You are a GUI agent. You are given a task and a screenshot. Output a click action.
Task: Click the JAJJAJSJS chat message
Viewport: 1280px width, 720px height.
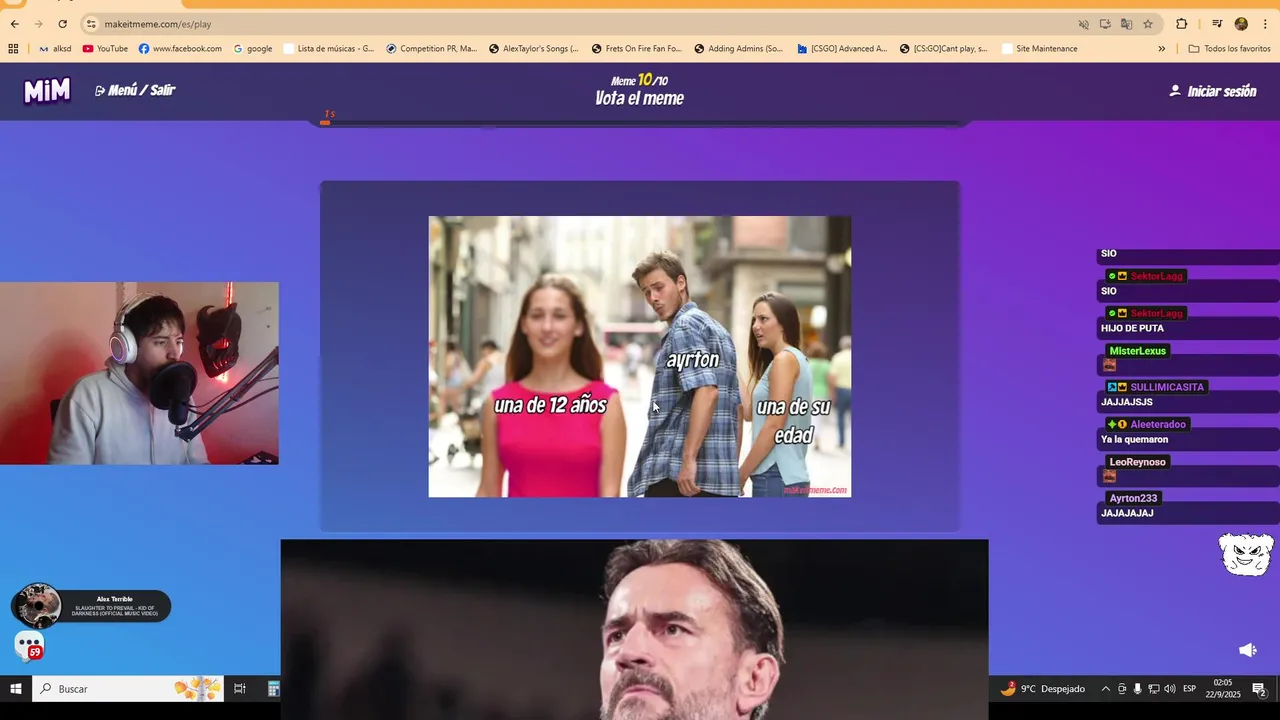click(x=1127, y=402)
